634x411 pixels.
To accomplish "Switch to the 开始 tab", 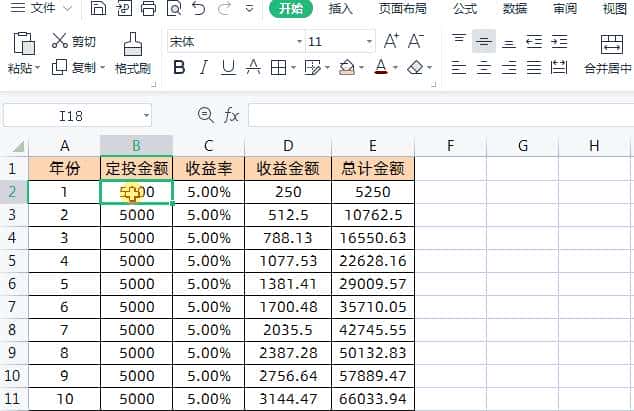I will [291, 8].
